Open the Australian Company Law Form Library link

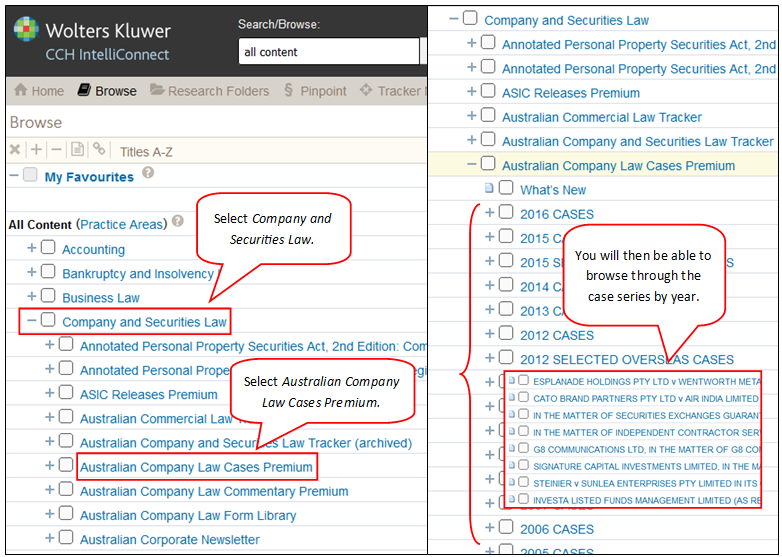188,515
